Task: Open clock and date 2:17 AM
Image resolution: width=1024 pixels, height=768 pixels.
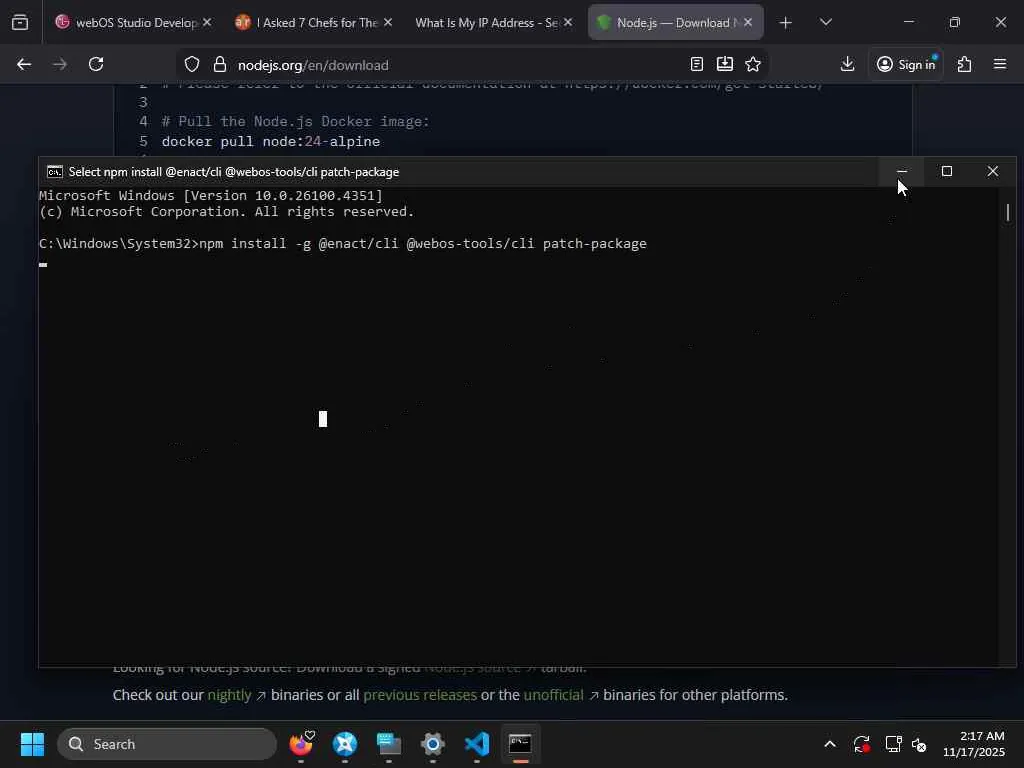Action: click(x=974, y=744)
